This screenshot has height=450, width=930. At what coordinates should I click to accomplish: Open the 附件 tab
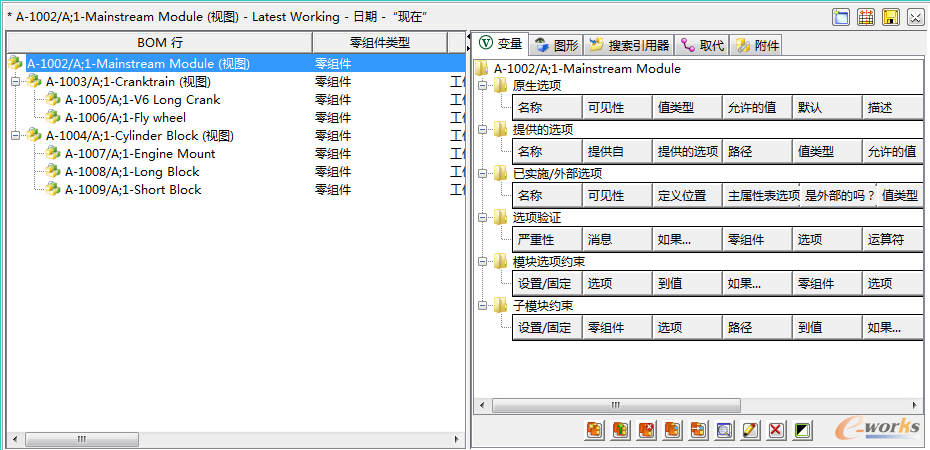[757, 45]
